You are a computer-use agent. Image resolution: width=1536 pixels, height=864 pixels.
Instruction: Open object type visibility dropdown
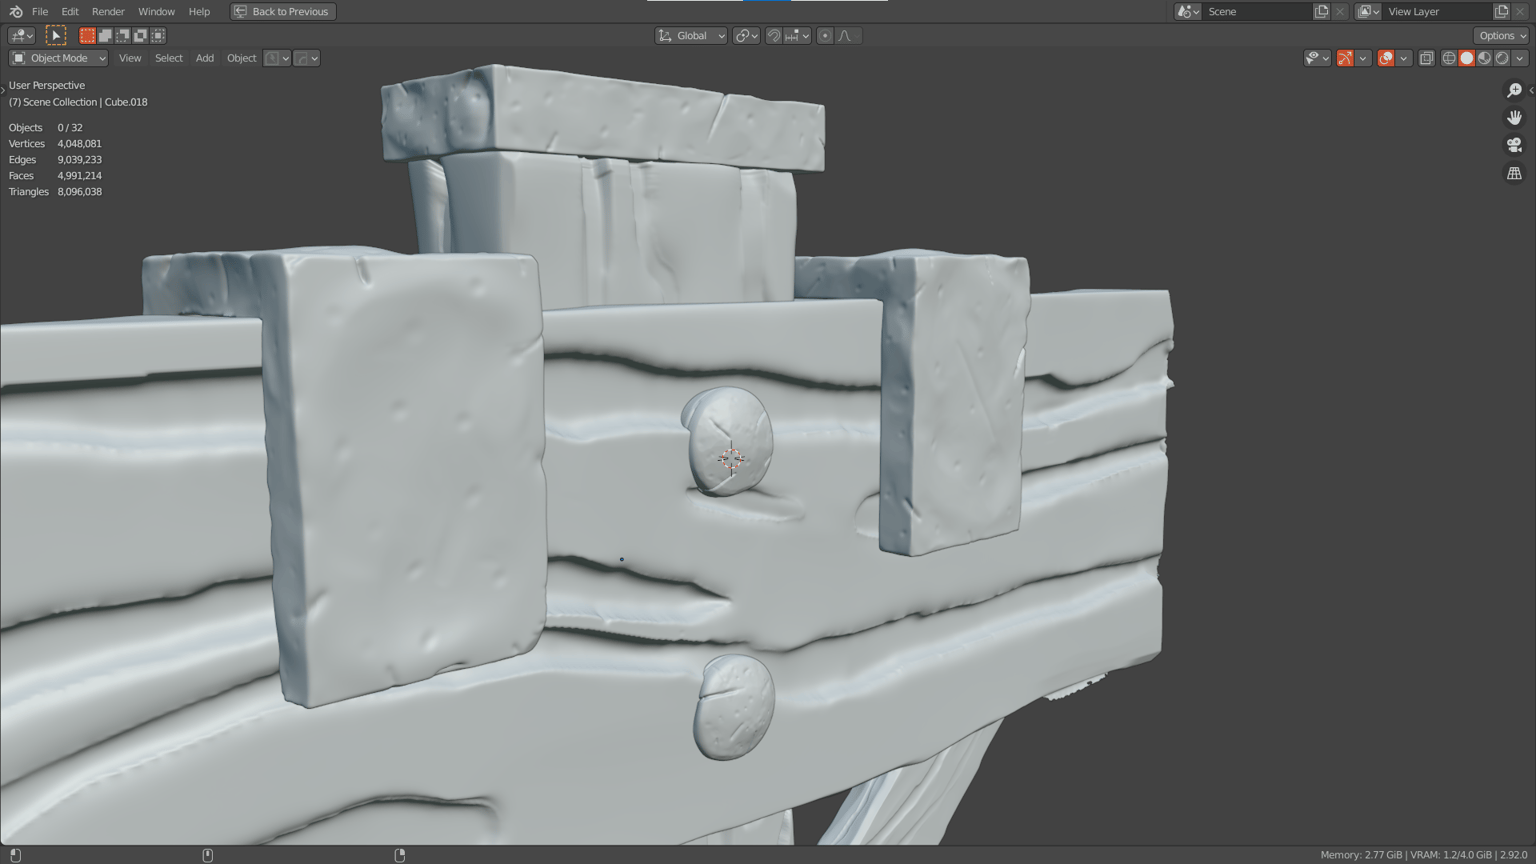pos(1317,58)
